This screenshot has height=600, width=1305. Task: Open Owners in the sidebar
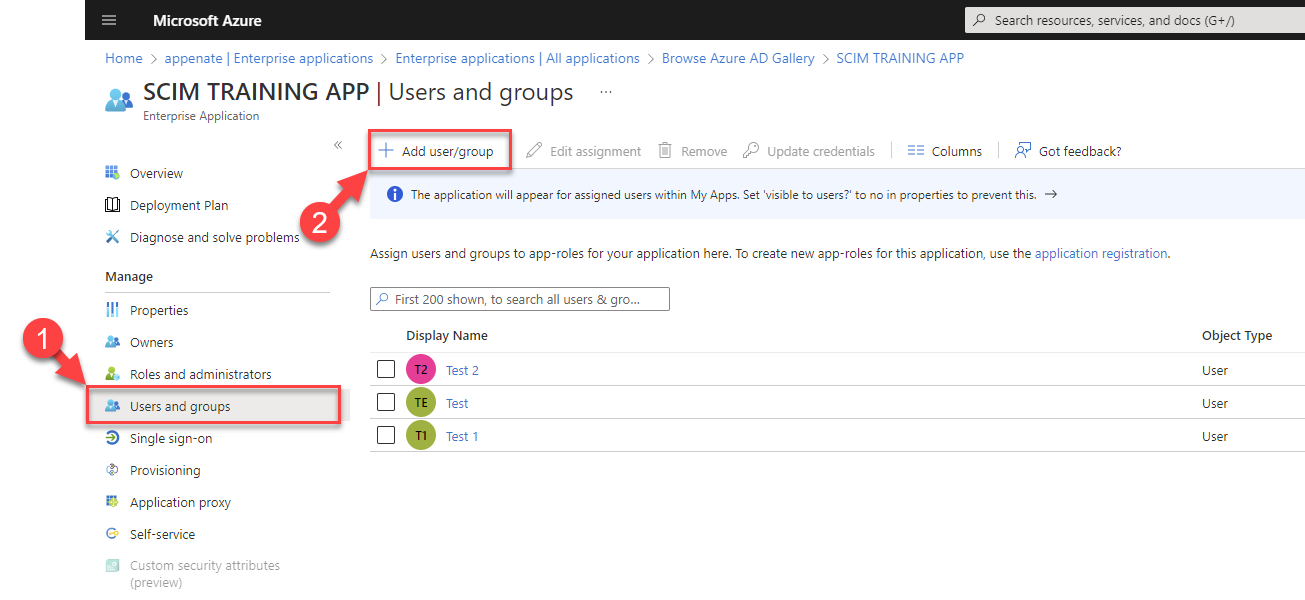coord(151,342)
